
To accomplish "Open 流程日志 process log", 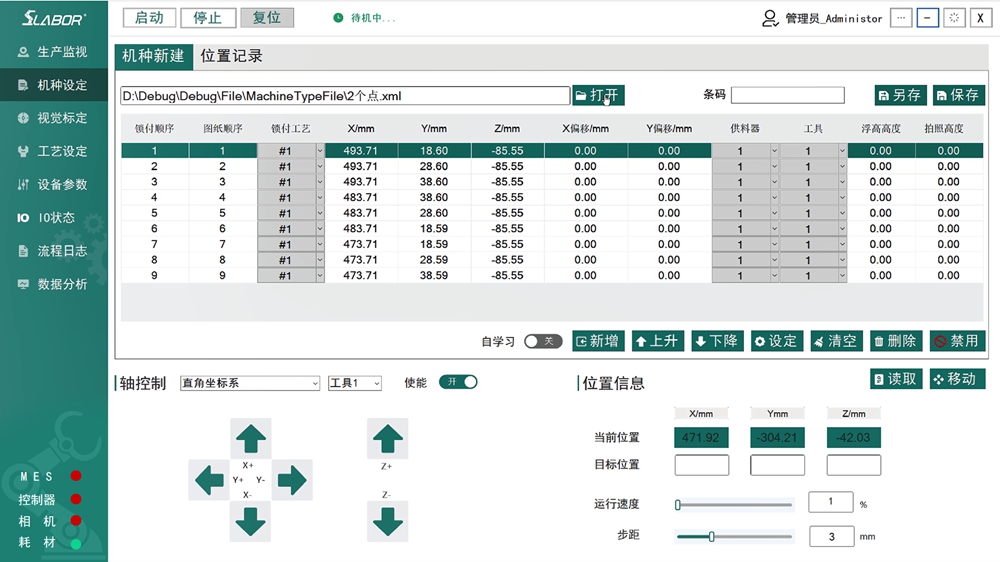I will tap(54, 251).
